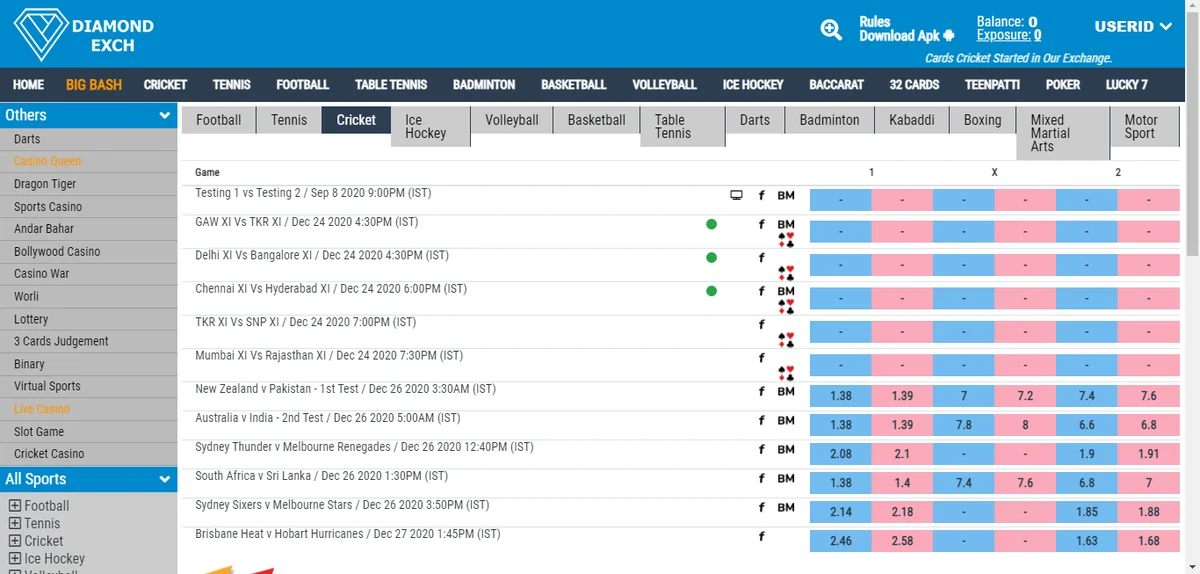Click the card suits icon for Mumbai XI Vs Rajasthan XI

click(x=786, y=372)
